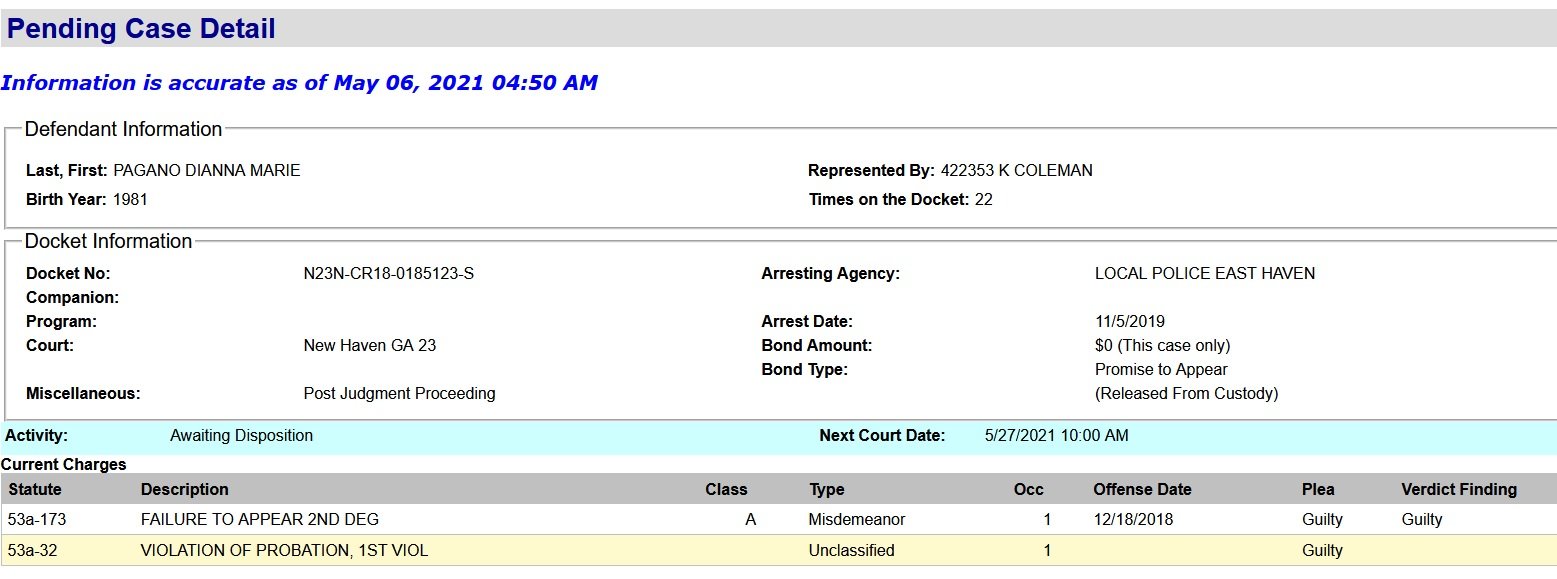The height and width of the screenshot is (579, 1557).
Task: Select defendant name PAGANO DIANNA MARIE
Action: tap(207, 171)
